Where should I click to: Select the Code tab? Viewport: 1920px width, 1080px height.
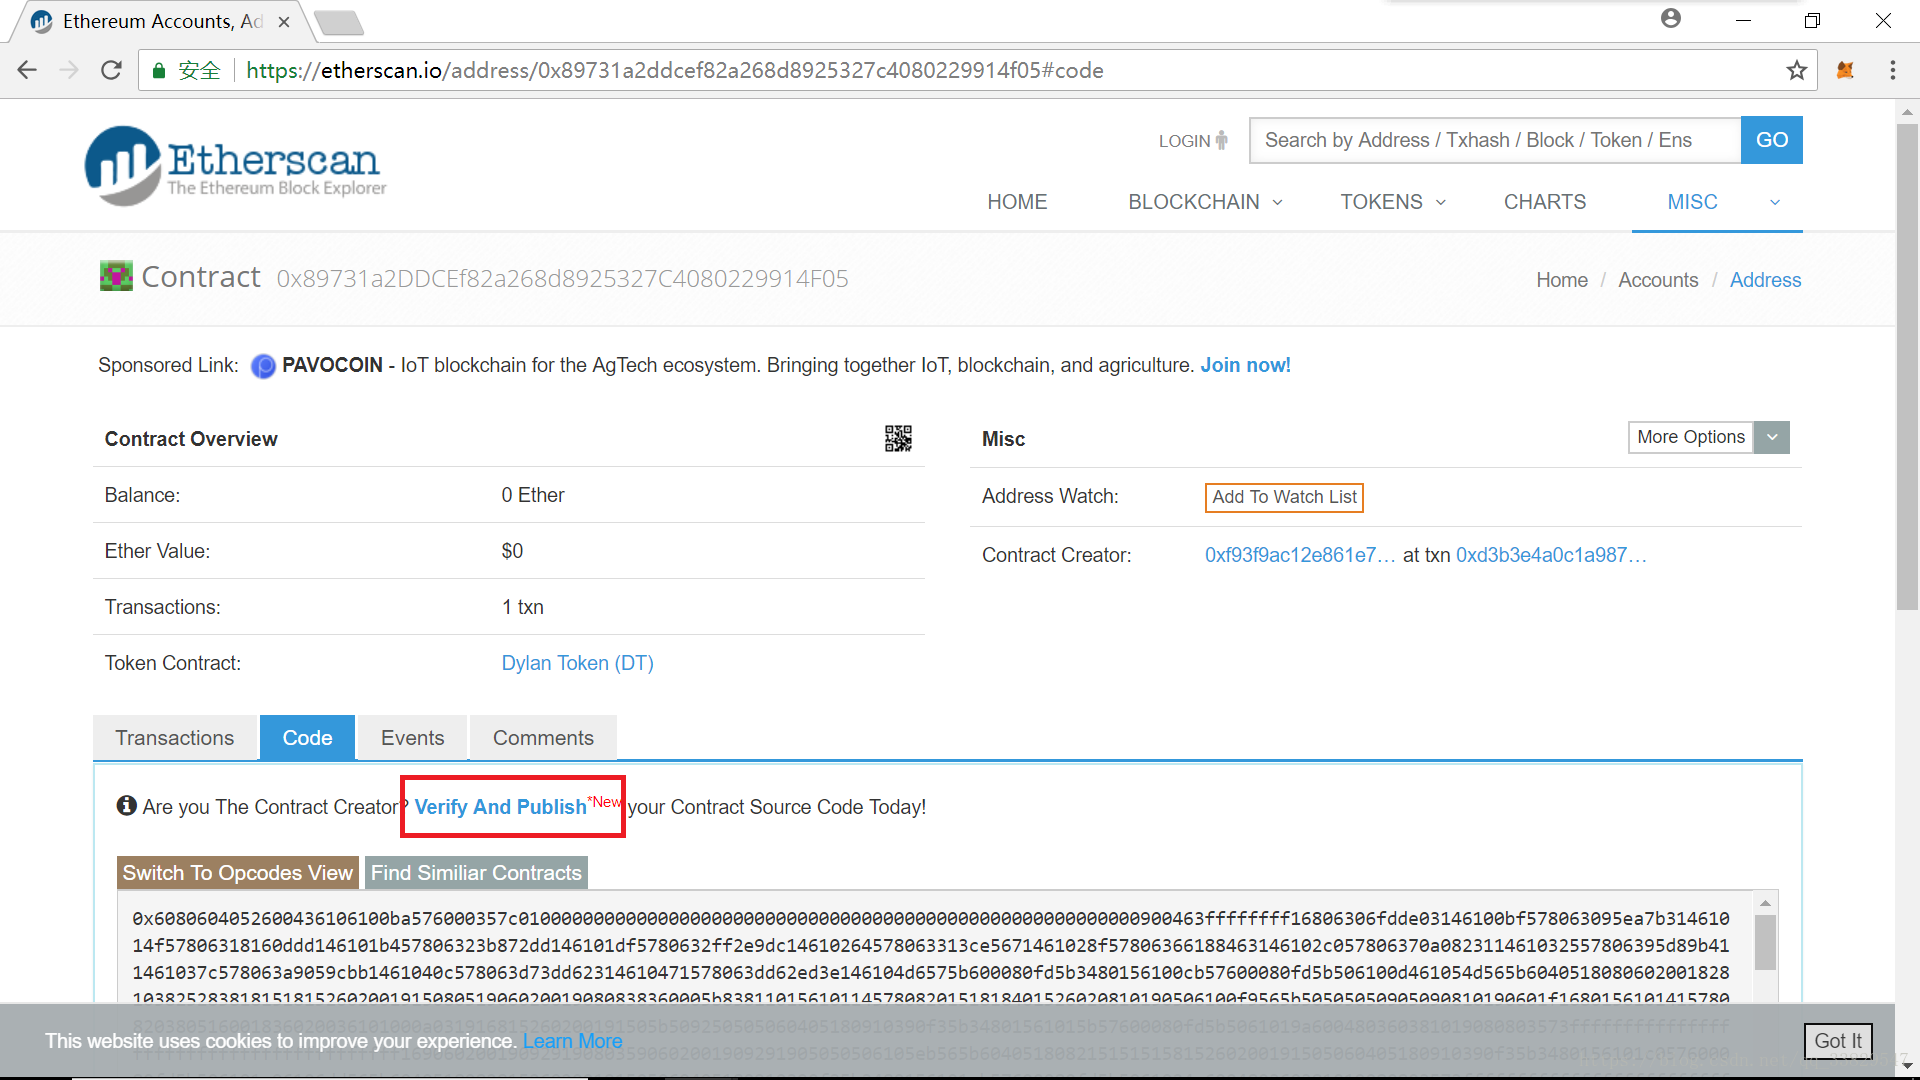(307, 738)
